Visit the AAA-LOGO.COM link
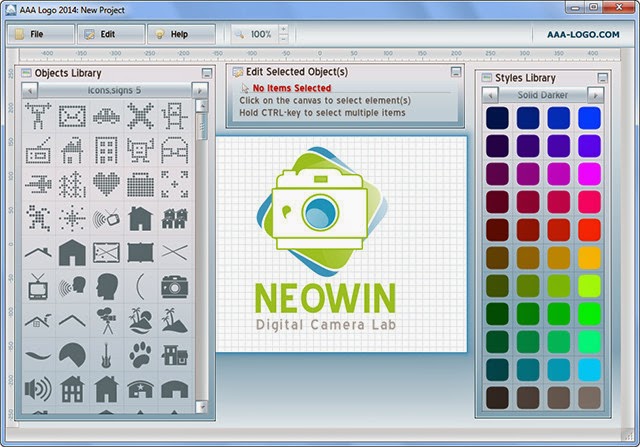 tap(583, 35)
